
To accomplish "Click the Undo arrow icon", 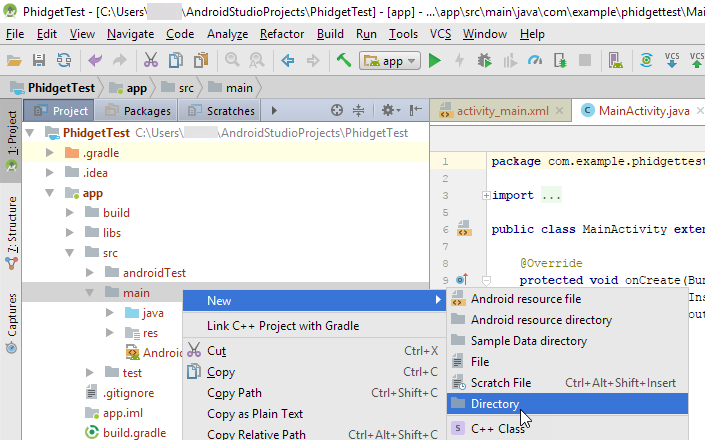I will (x=95, y=60).
